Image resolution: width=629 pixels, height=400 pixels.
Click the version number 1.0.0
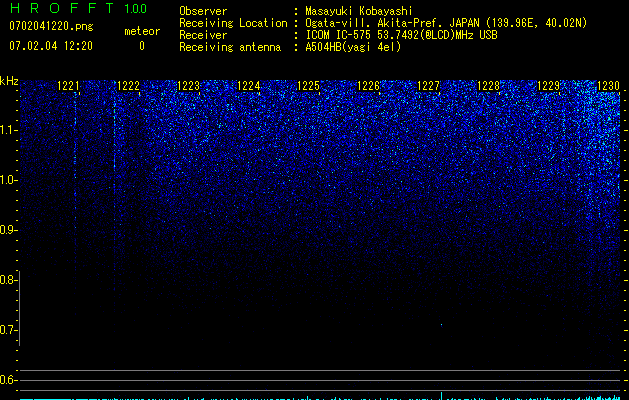(x=136, y=9)
